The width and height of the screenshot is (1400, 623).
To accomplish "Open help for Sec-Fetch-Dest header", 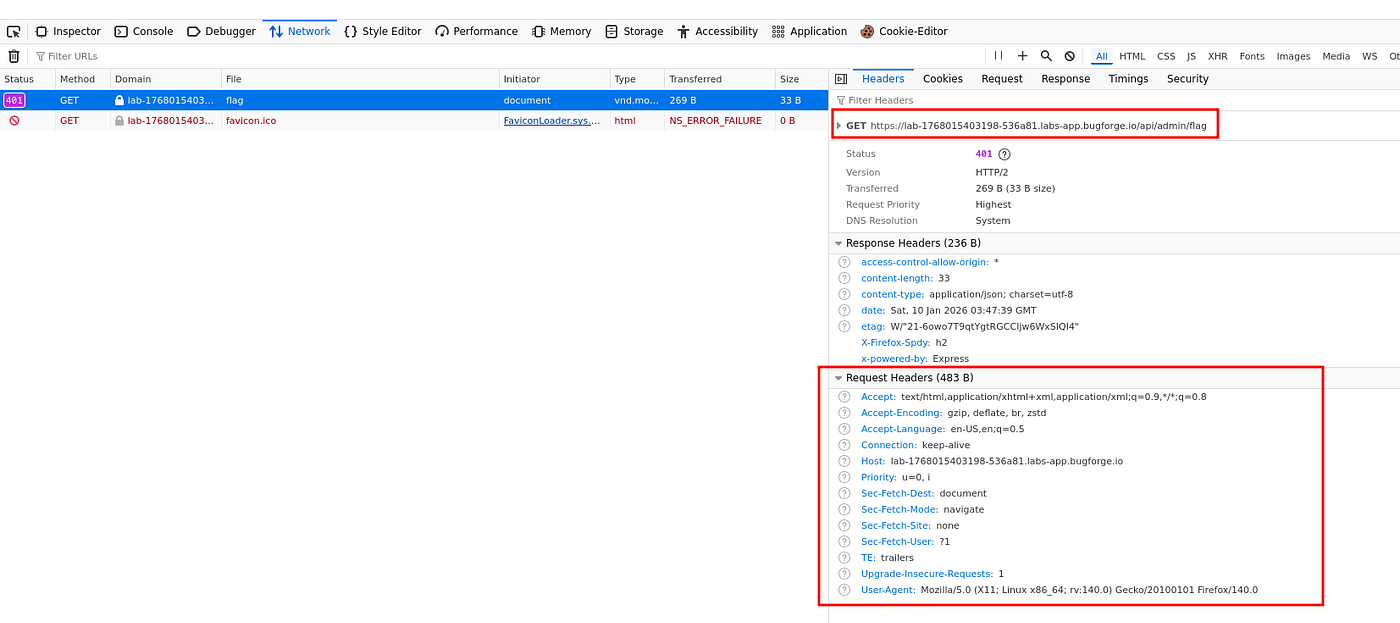I will click(x=844, y=493).
